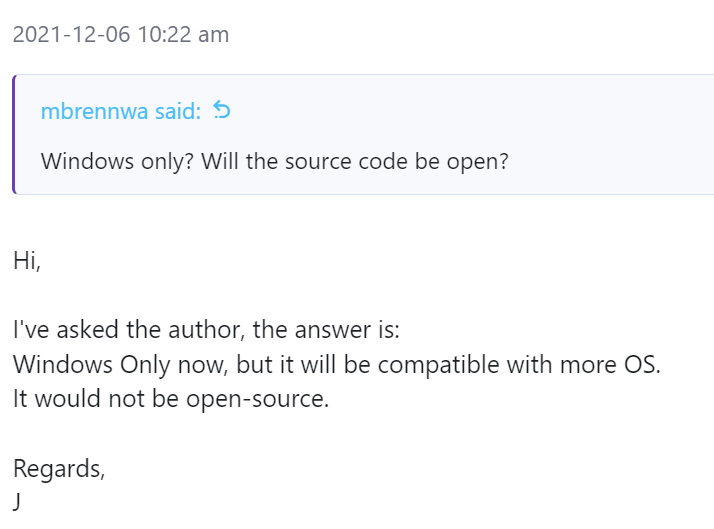Click the 'Hi,' greeting line

click(27, 261)
